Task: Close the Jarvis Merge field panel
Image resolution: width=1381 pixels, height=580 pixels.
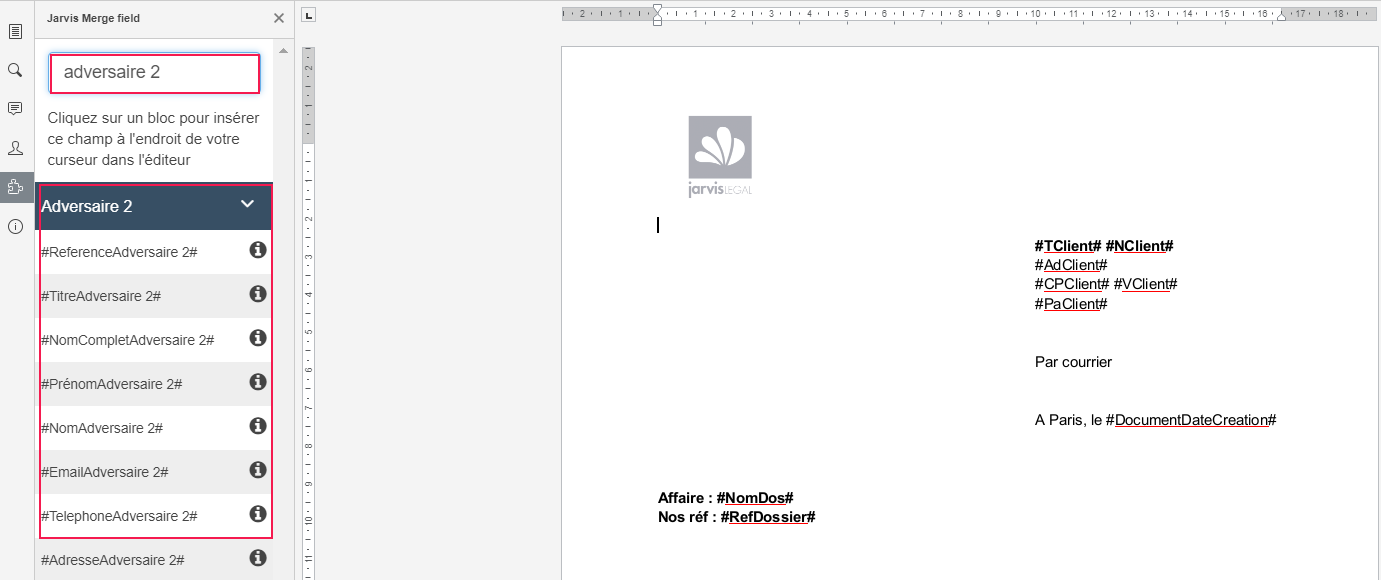Action: 279,18
